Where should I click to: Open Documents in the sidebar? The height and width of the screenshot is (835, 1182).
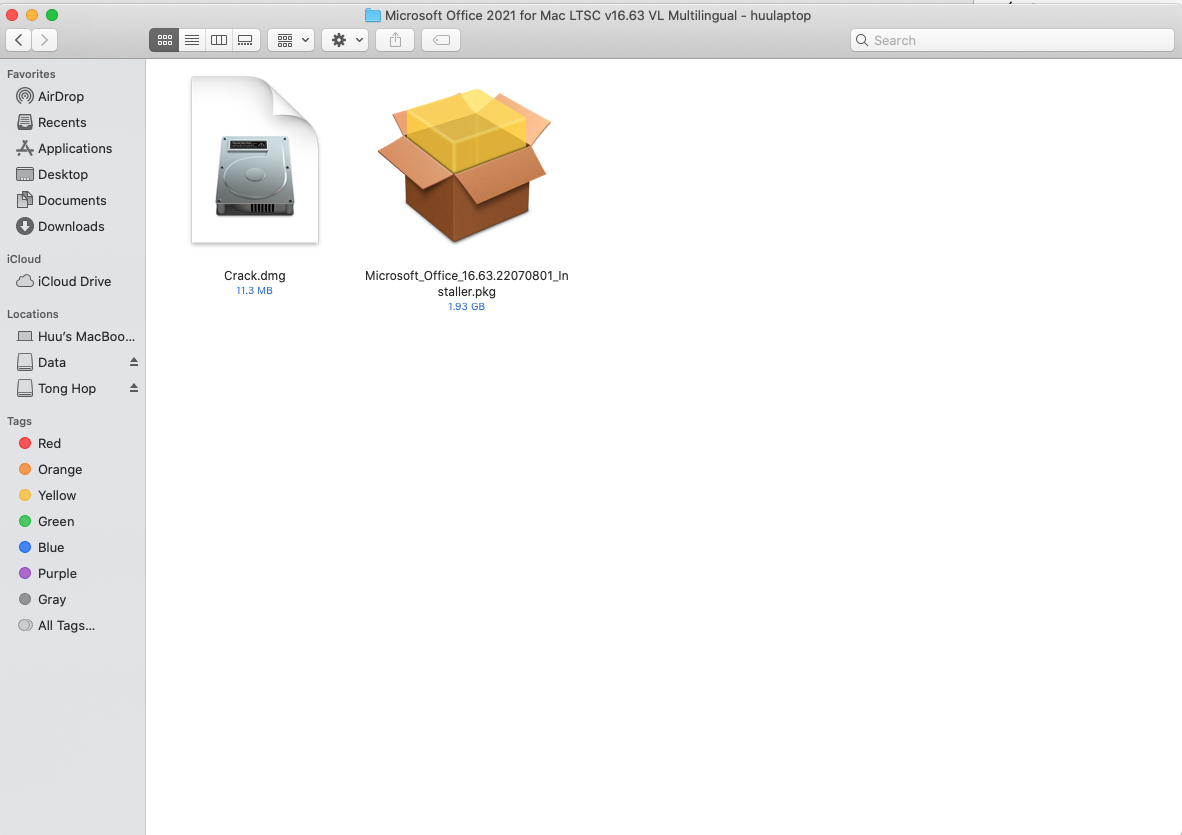click(x=72, y=200)
